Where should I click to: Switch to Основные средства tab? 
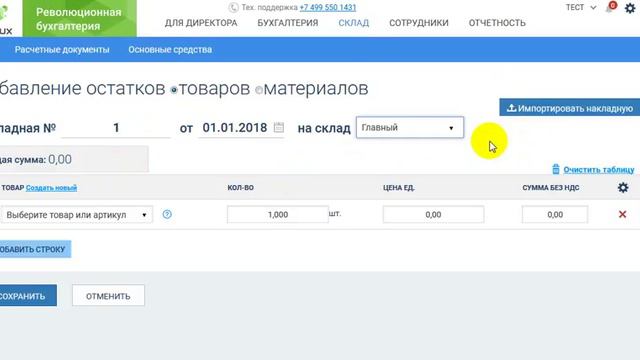tap(170, 50)
